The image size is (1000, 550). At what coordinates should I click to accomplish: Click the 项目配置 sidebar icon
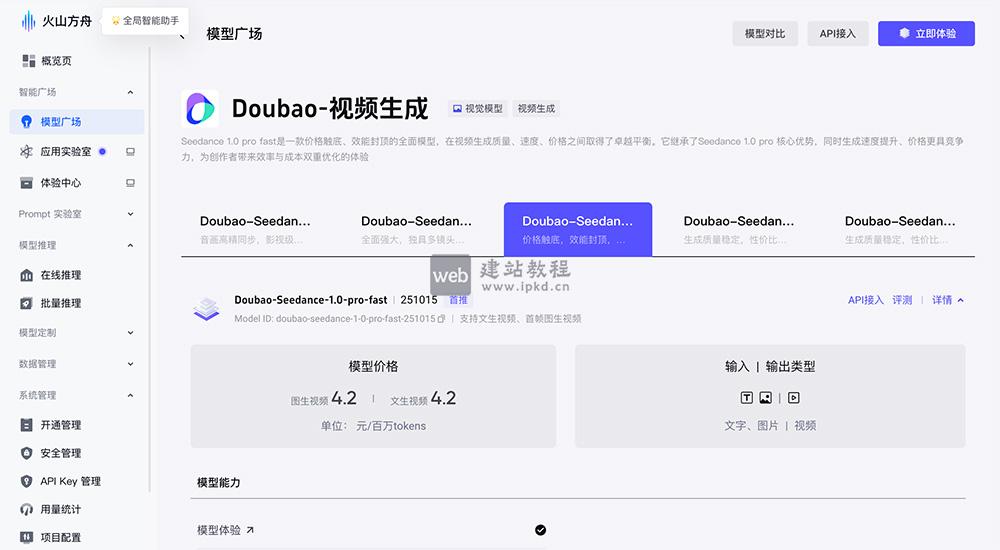[26, 537]
